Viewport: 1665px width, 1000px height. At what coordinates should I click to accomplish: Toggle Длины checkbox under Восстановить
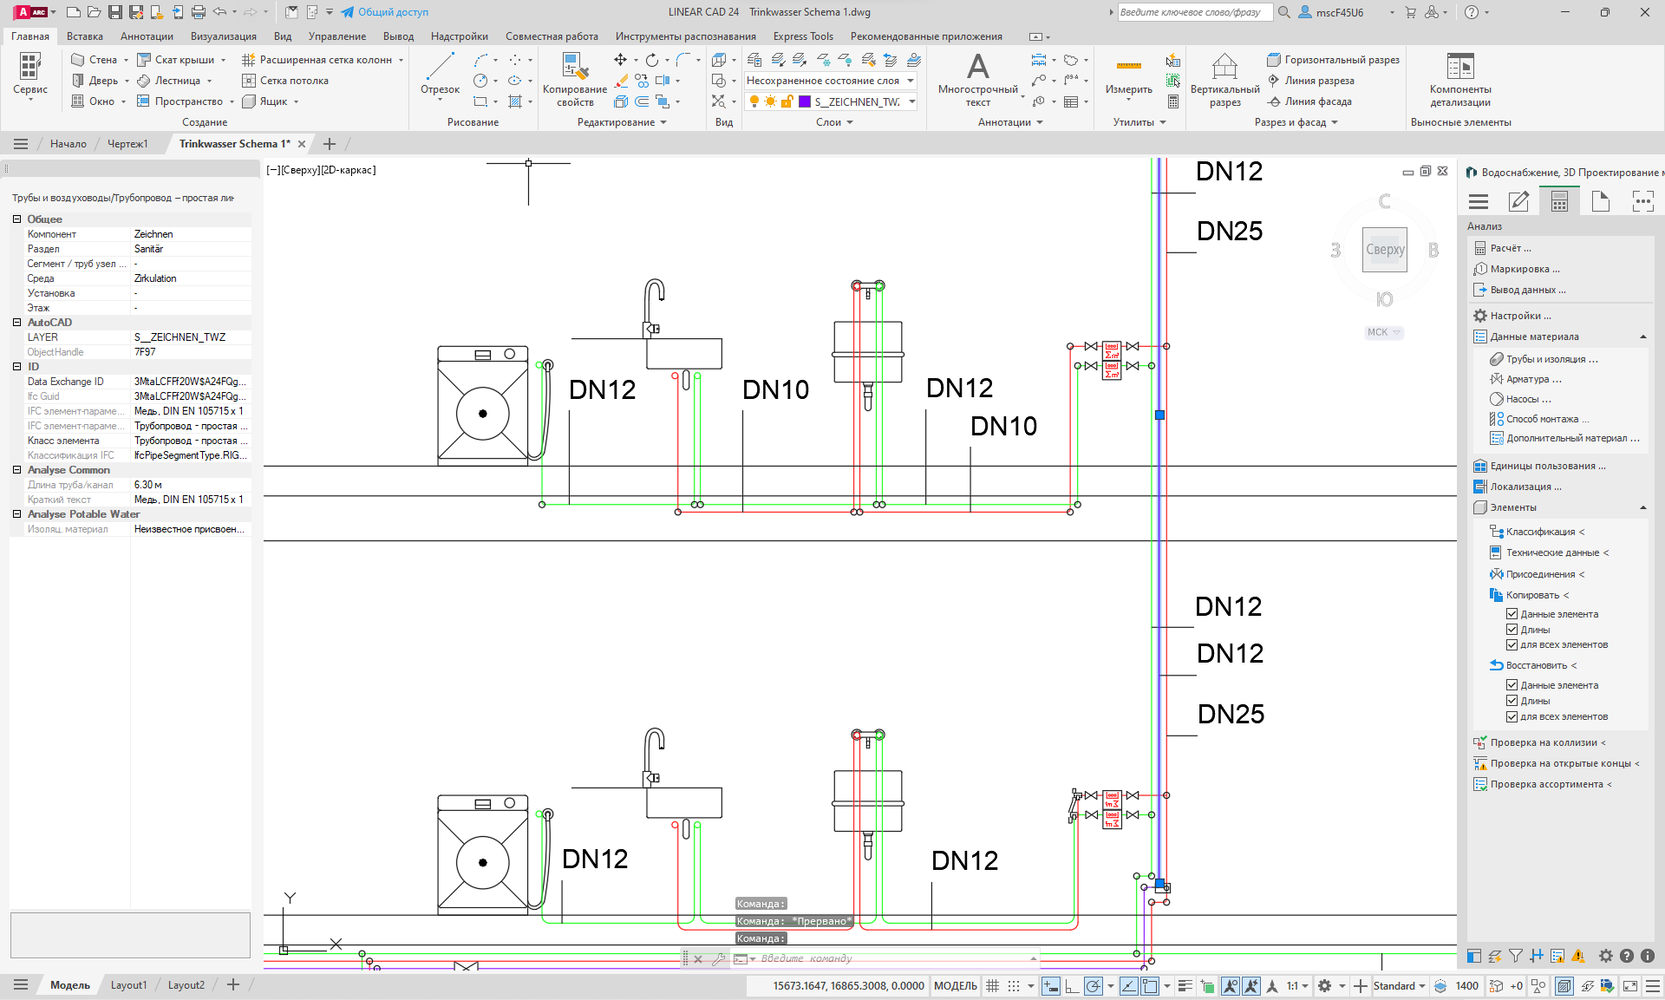[1512, 701]
